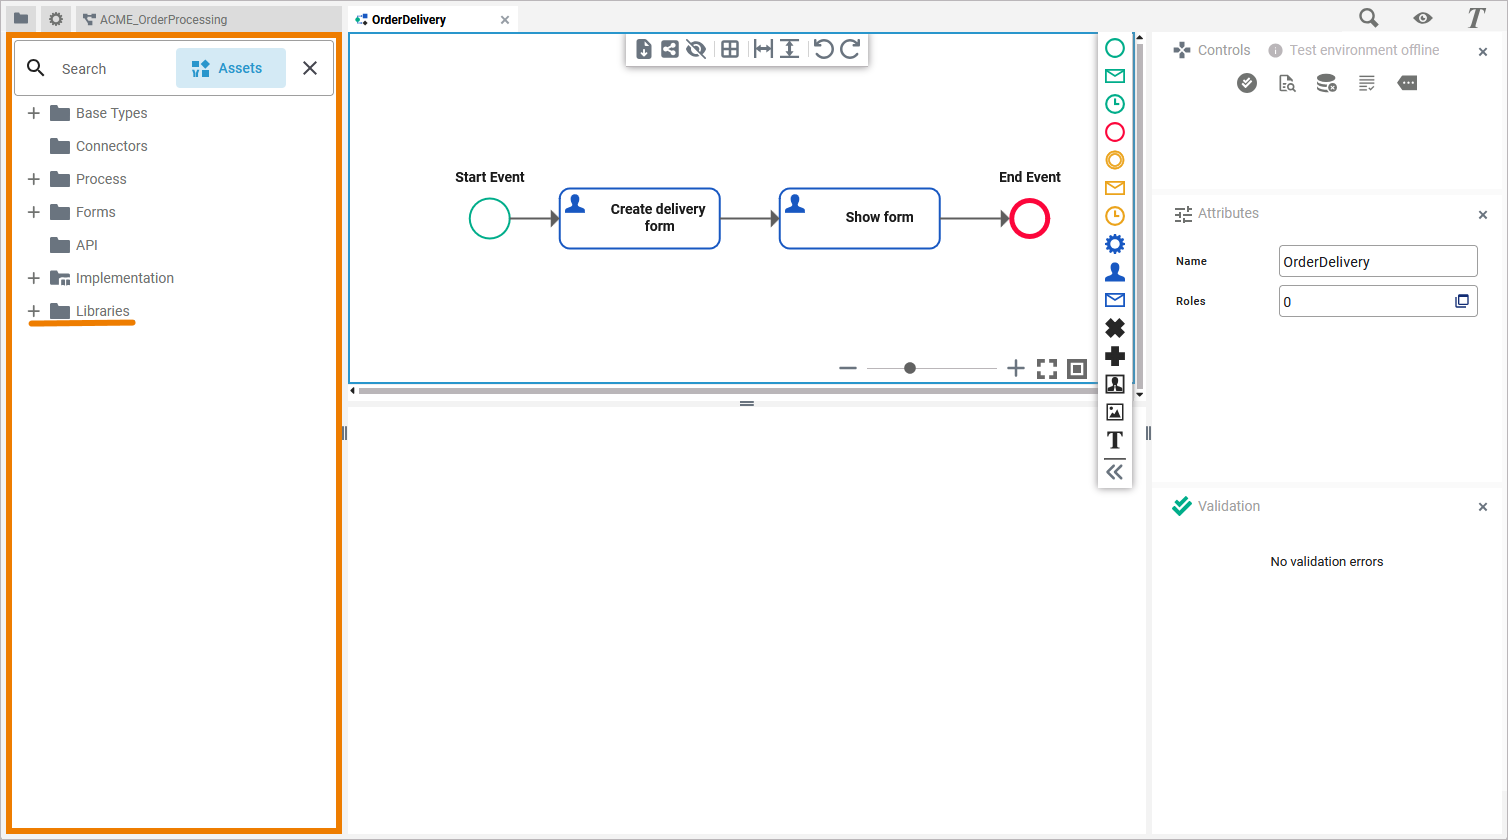Click the share icon in diagram toolbar
This screenshot has width=1508, height=840.
pyautogui.click(x=670, y=49)
